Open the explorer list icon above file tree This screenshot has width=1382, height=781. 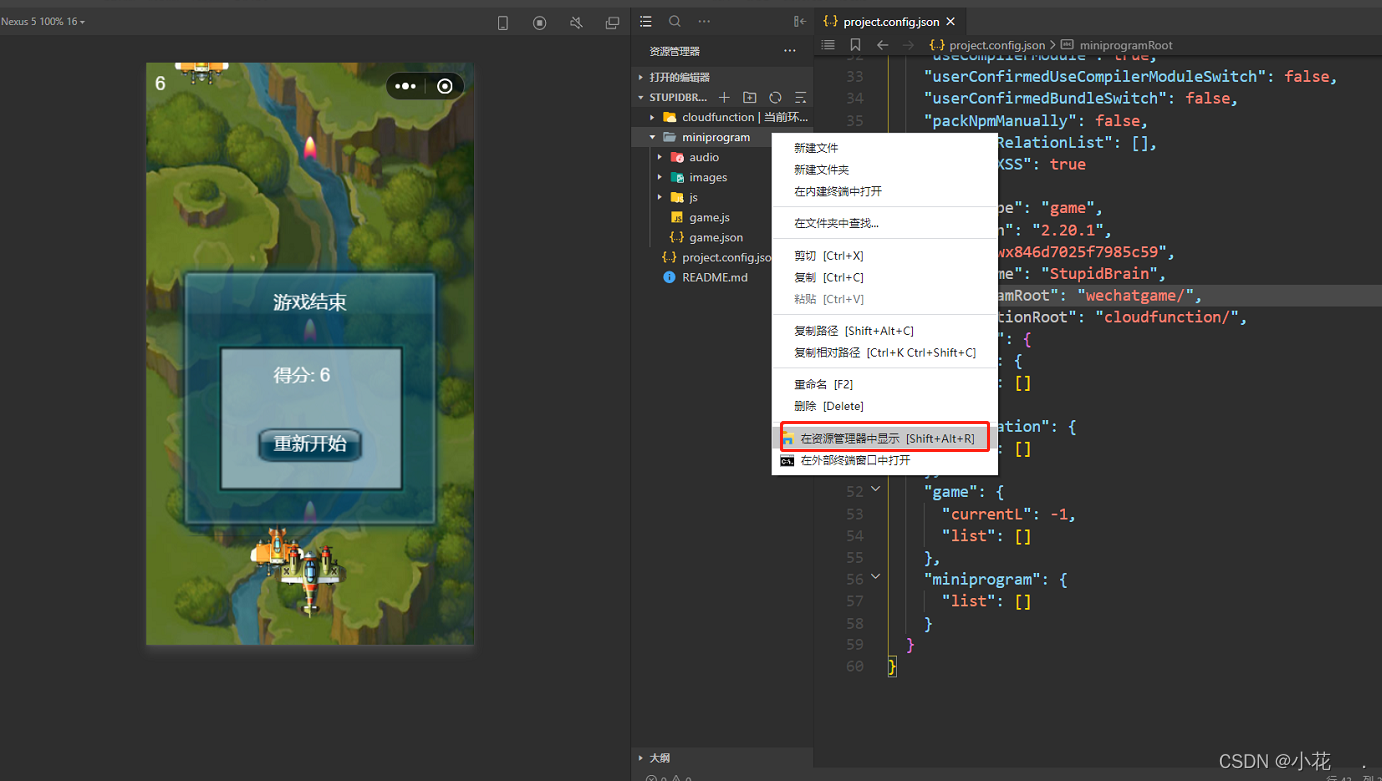click(646, 21)
